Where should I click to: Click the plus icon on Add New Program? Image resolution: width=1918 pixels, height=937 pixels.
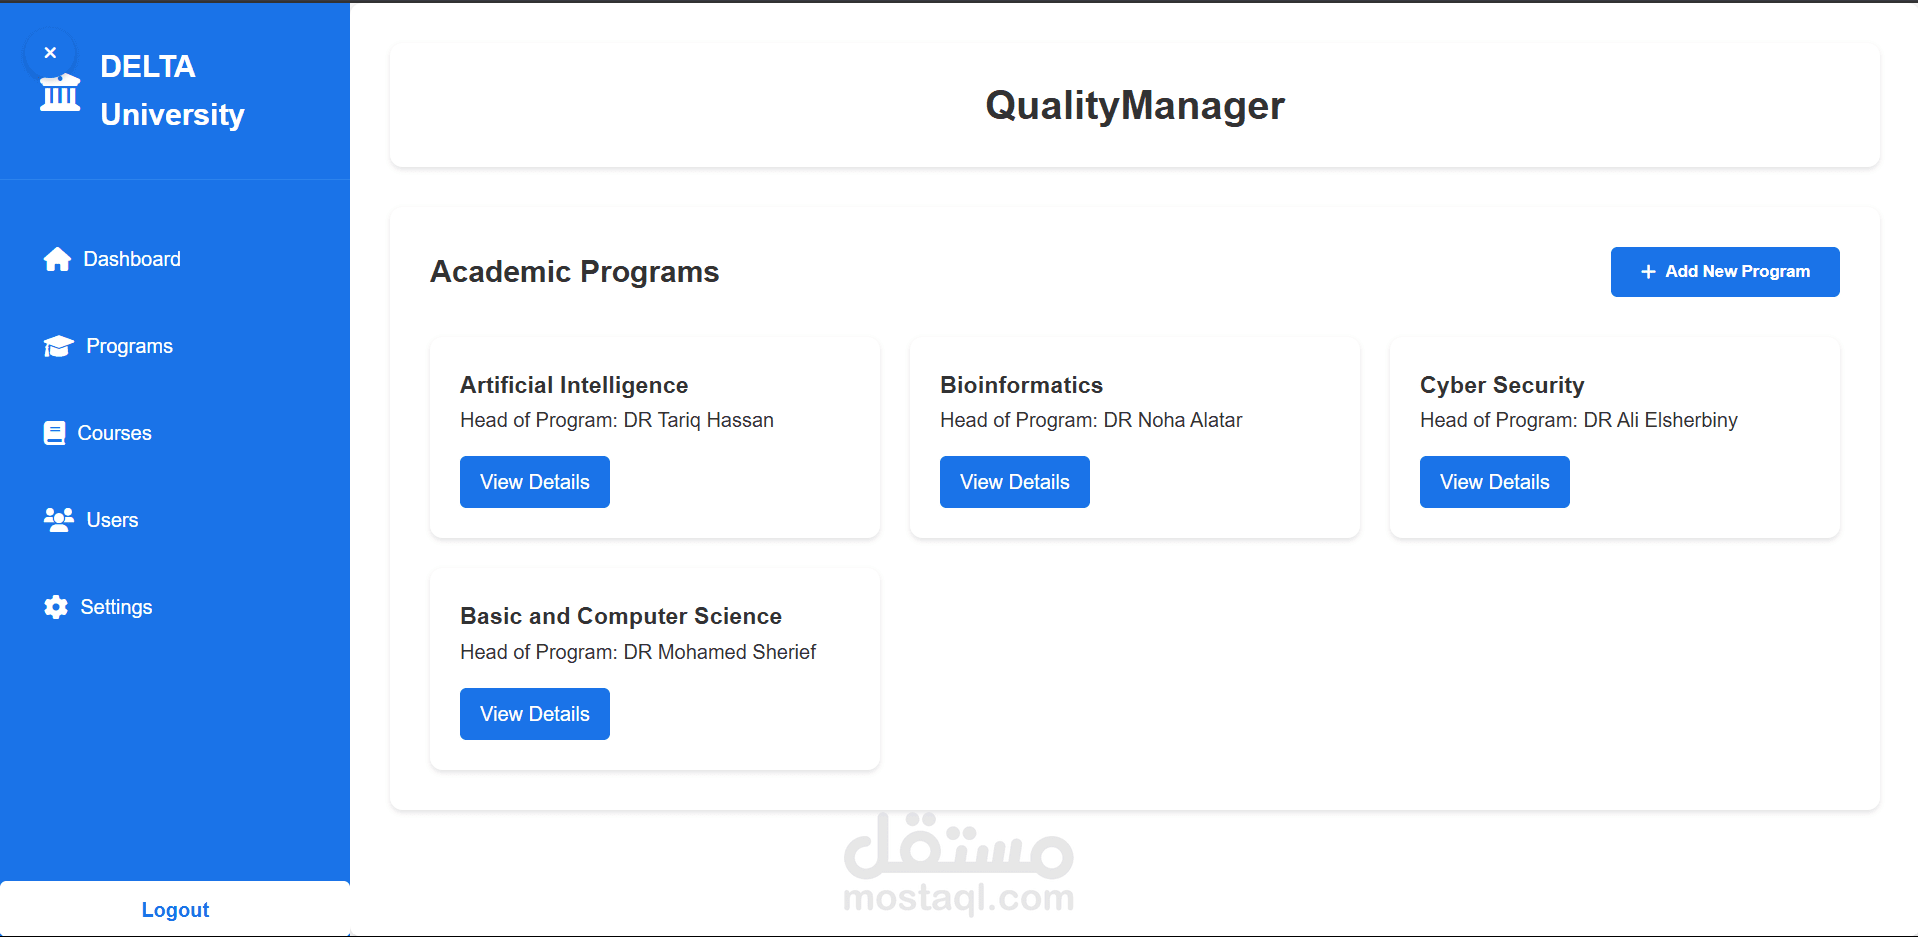[x=1648, y=272]
